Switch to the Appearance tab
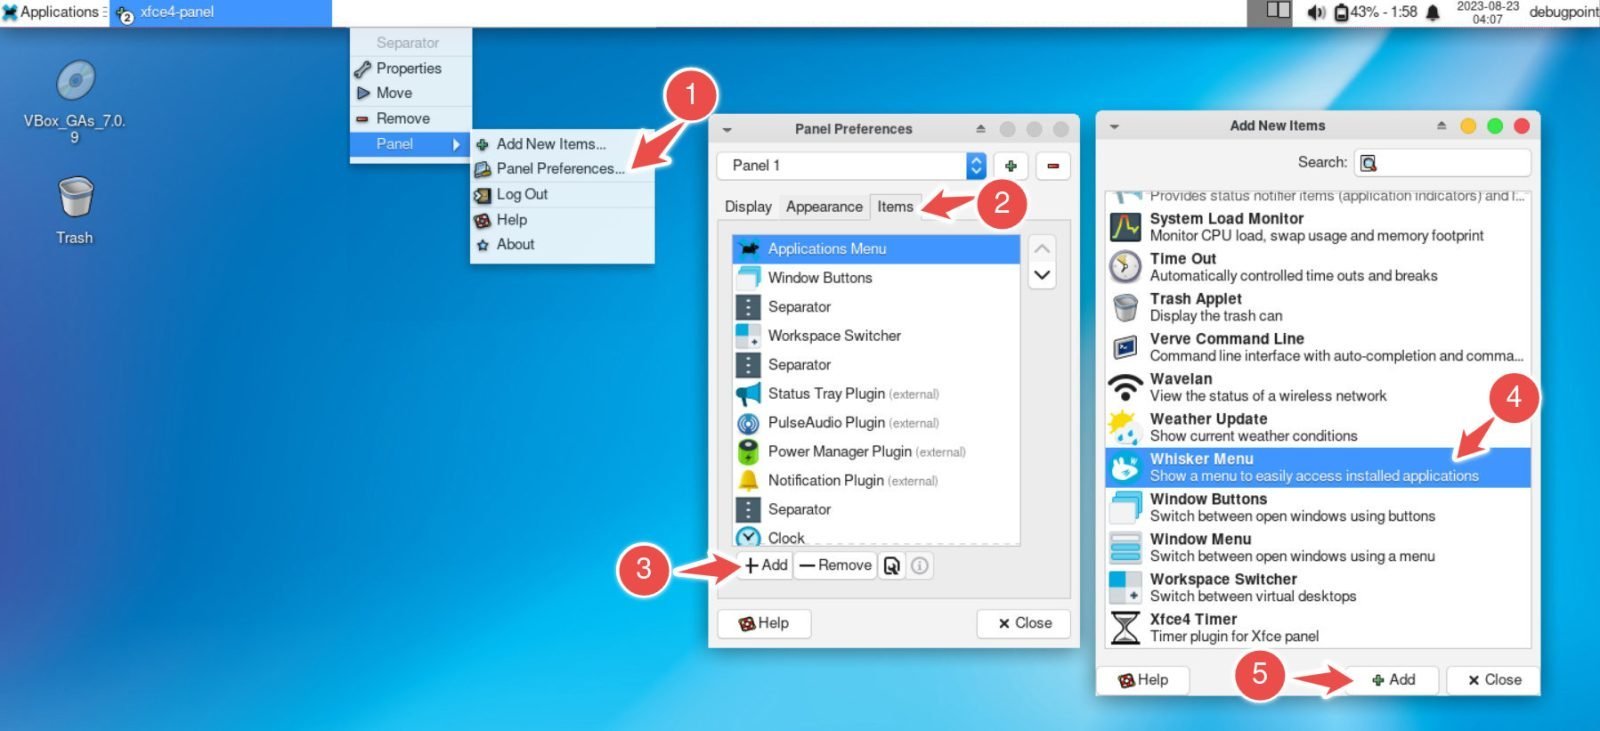This screenshot has height=731, width=1600. [x=824, y=206]
